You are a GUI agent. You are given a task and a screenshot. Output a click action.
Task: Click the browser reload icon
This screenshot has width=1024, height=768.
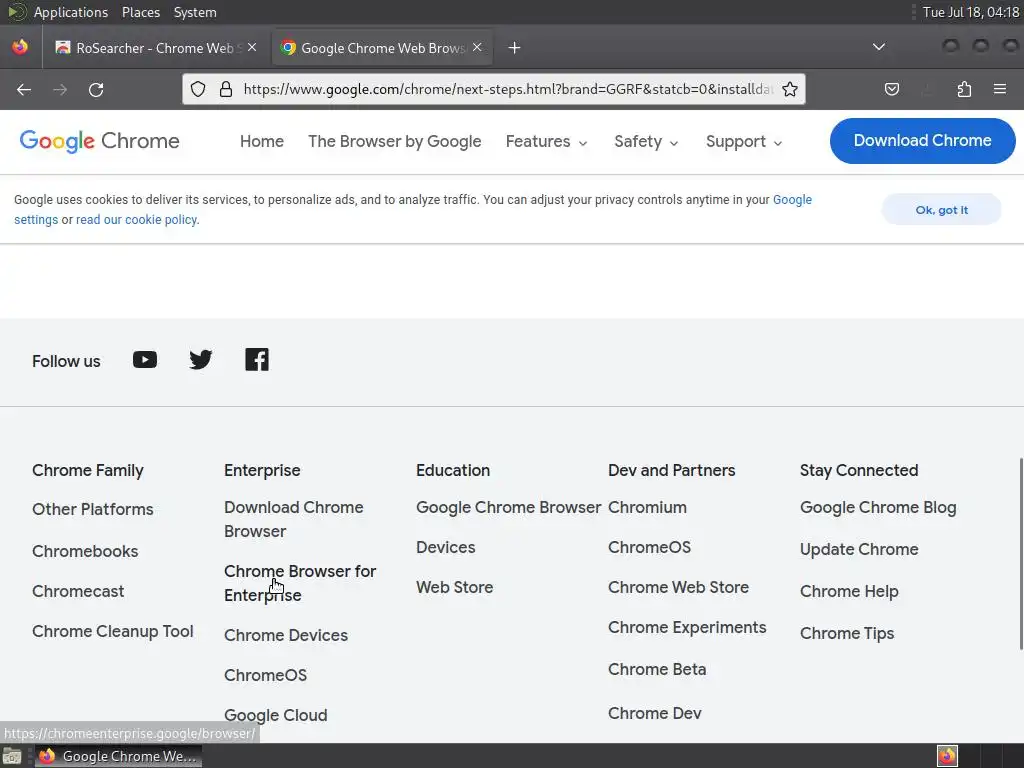96,90
